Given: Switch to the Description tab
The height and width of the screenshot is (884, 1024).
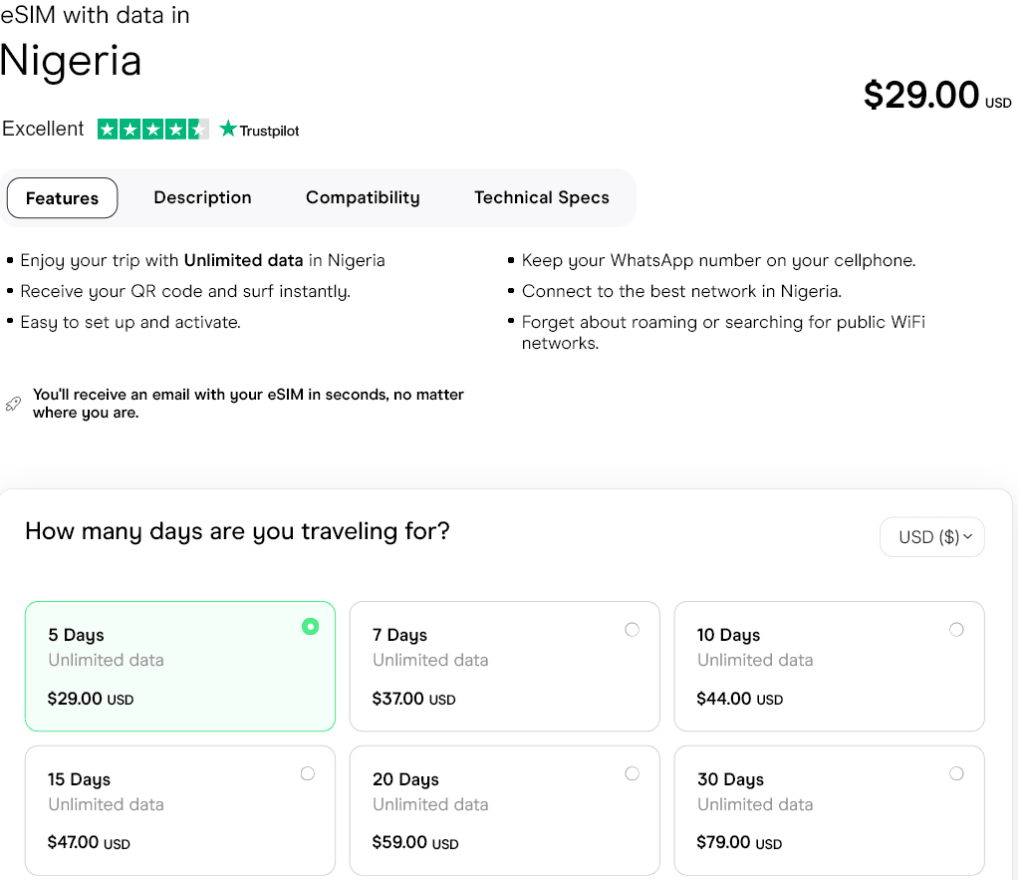Looking at the screenshot, I should (x=202, y=197).
